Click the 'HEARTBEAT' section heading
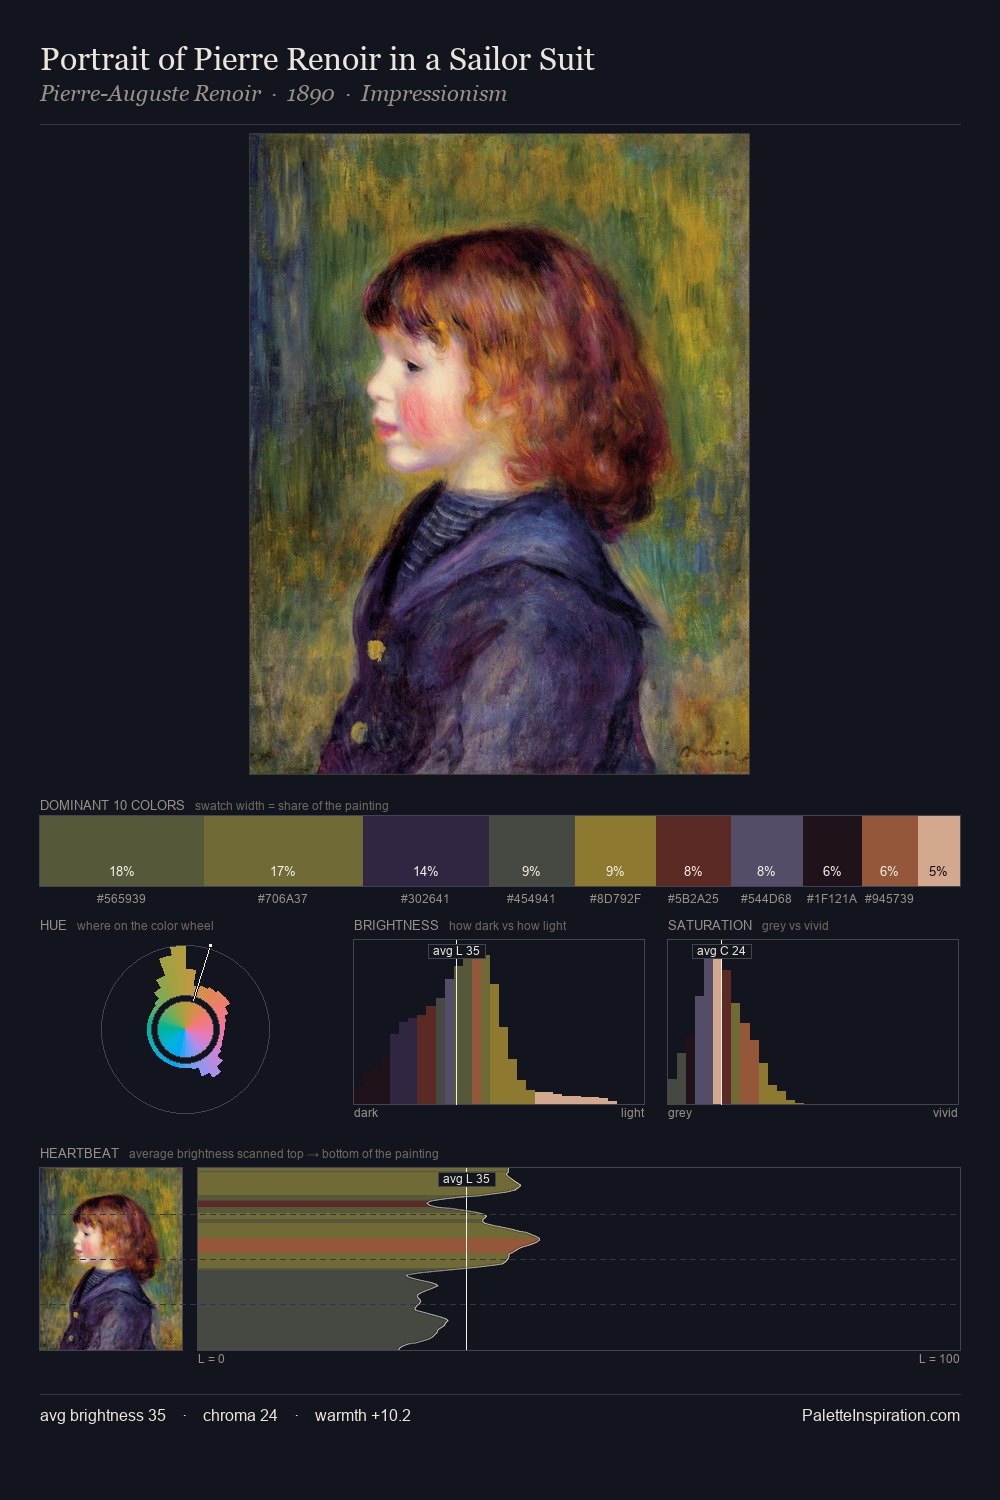Screen dimensions: 1000x1500 pyautogui.click(x=79, y=1153)
